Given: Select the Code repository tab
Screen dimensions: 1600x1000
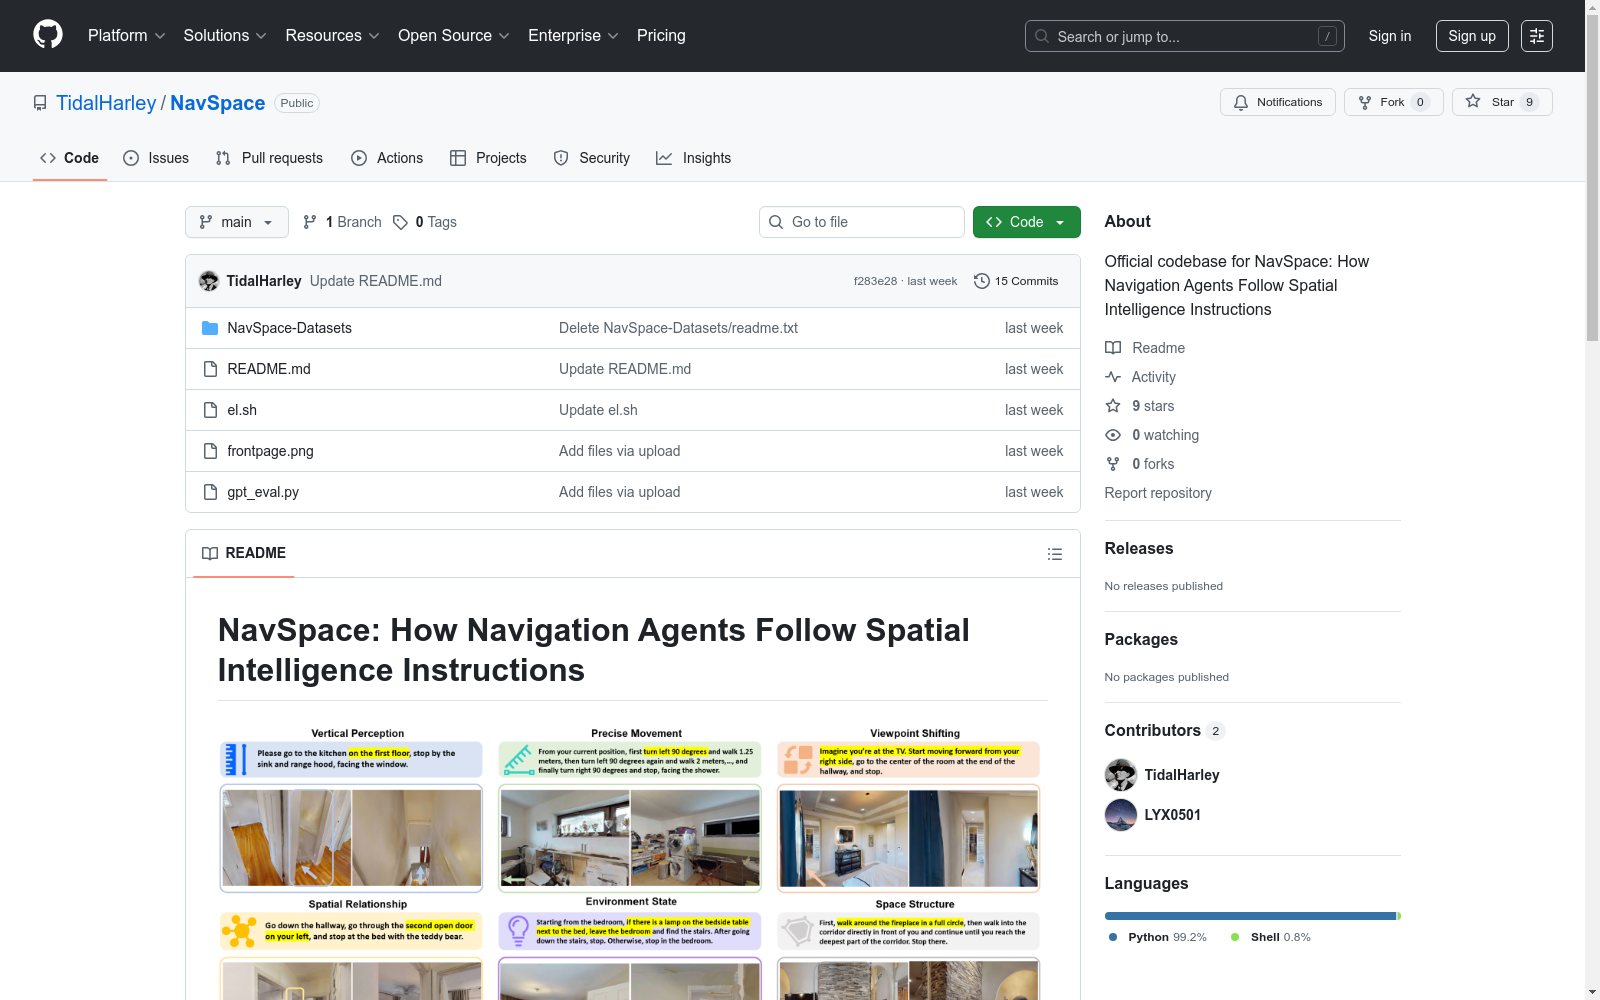Looking at the screenshot, I should point(70,158).
